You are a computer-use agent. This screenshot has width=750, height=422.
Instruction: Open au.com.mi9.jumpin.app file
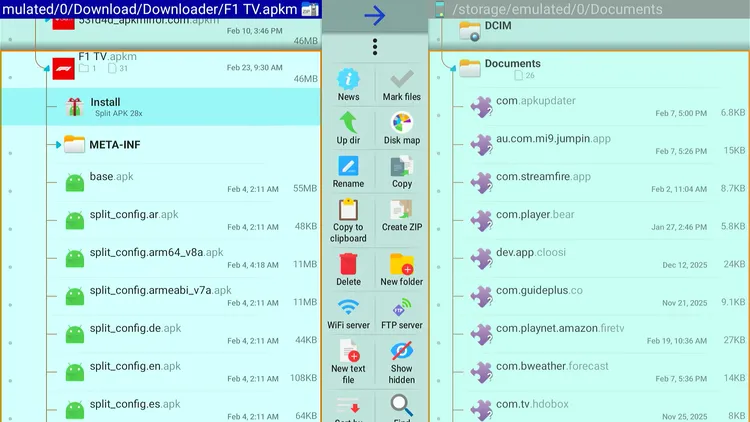590,144
